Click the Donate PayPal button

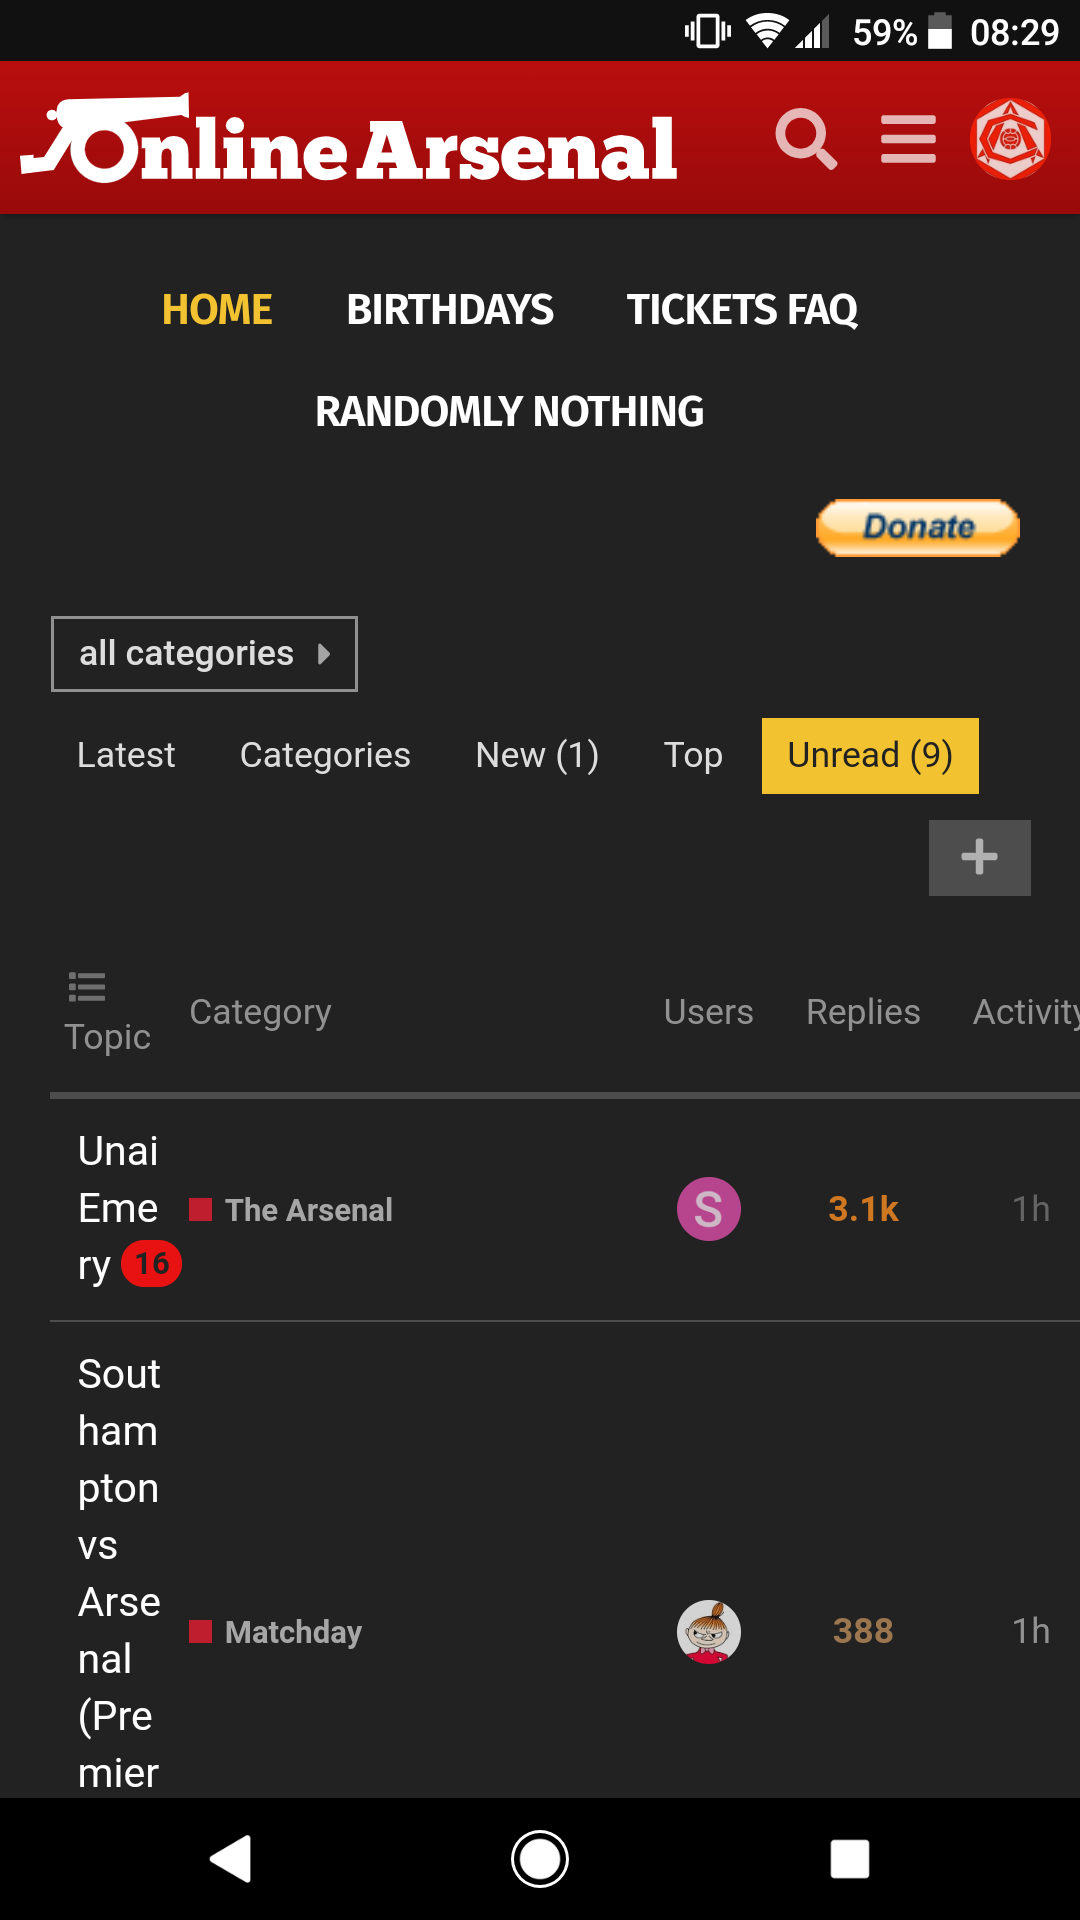pos(918,527)
